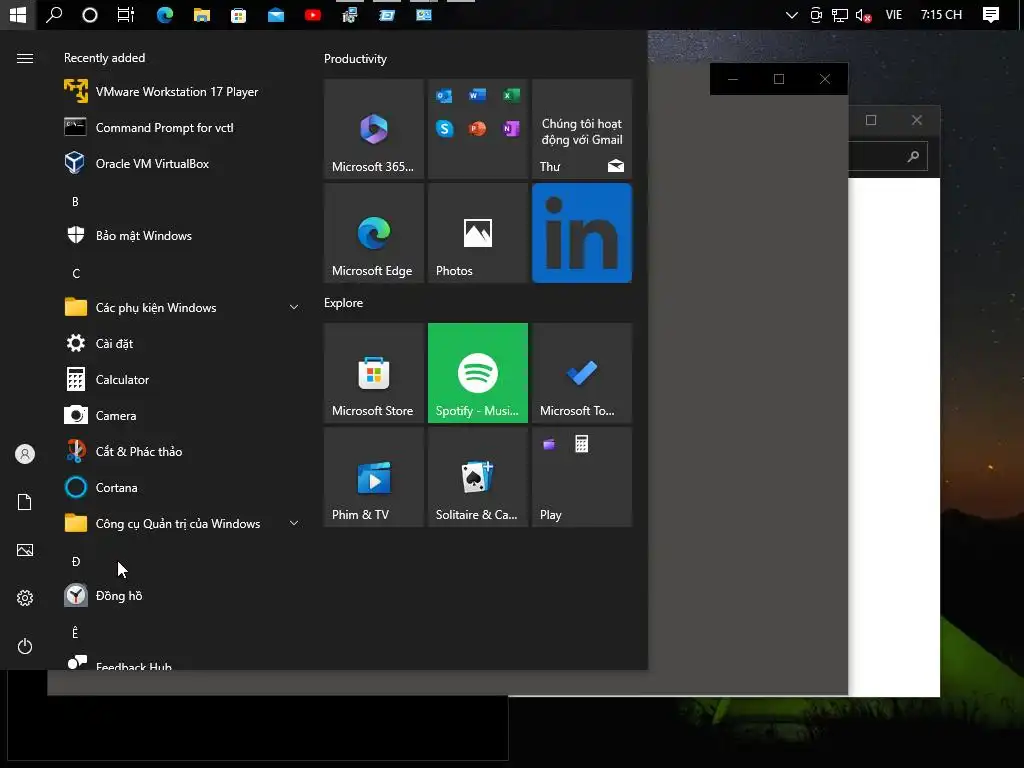Click Recently added heading

pos(104,58)
